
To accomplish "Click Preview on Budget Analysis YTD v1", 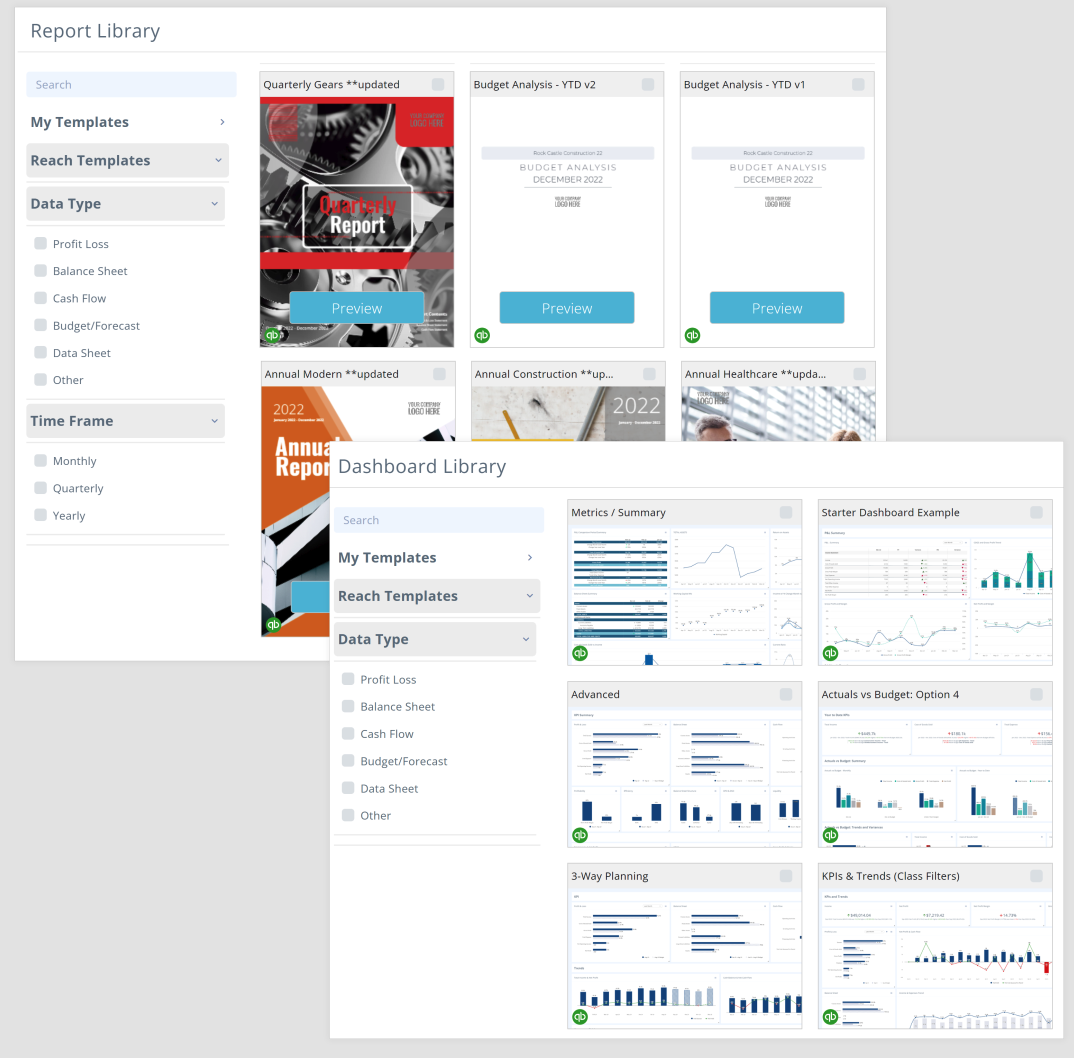I will (x=777, y=307).
